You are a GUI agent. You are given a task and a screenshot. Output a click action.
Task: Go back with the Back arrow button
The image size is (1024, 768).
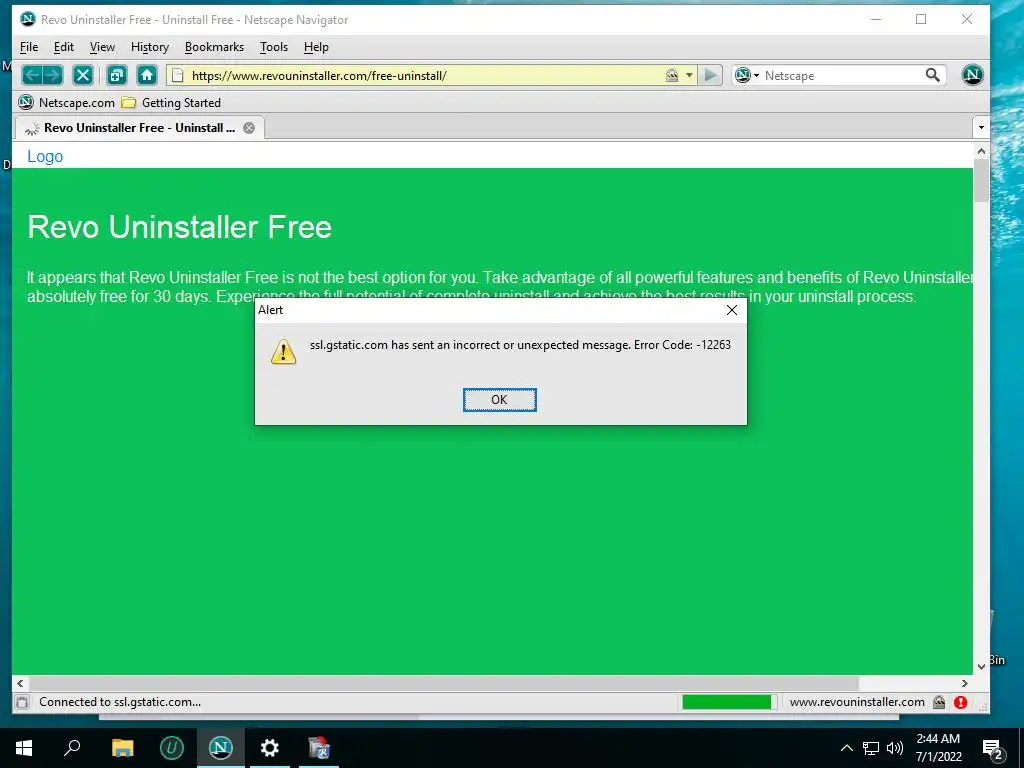[32, 75]
